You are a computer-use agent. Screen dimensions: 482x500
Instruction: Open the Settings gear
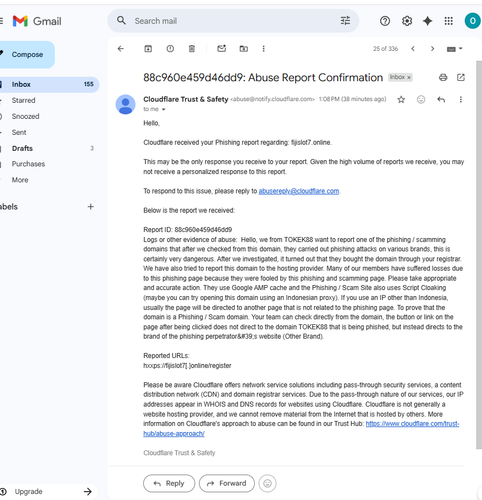pos(407,21)
